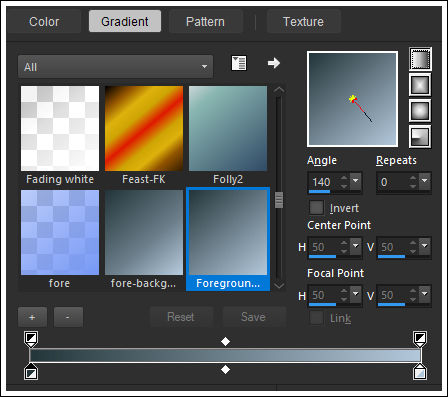
Task: Click the upper transparency midpoint diamond
Action: 226,342
